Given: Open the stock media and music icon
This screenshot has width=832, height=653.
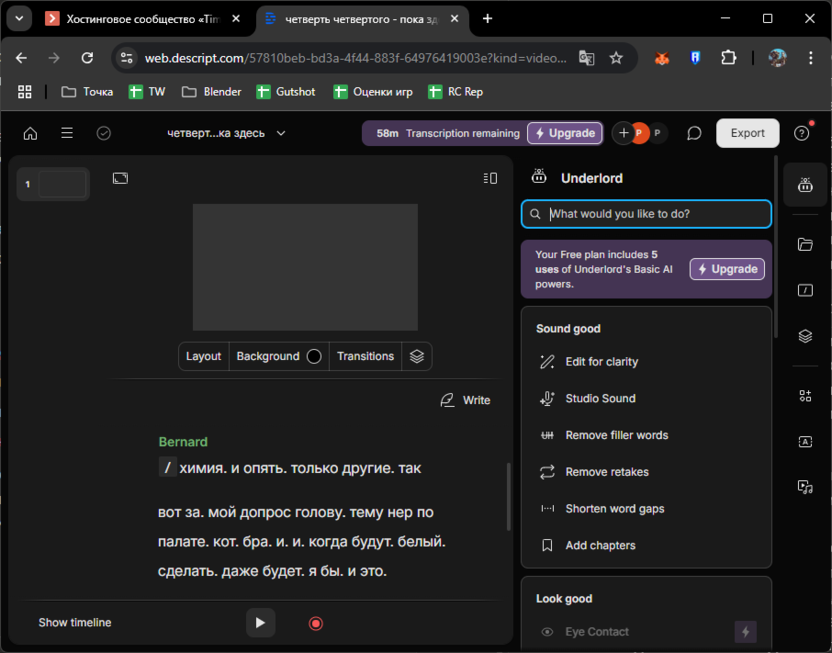Looking at the screenshot, I should [805, 487].
